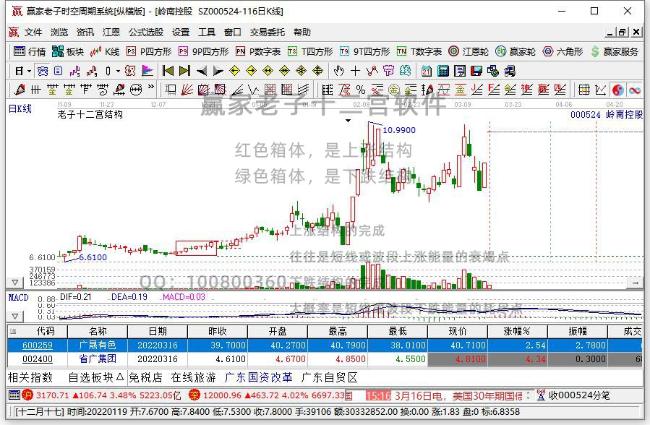Open the T四方形 tool
The width and height of the screenshot is (650, 425).
tap(310, 51)
